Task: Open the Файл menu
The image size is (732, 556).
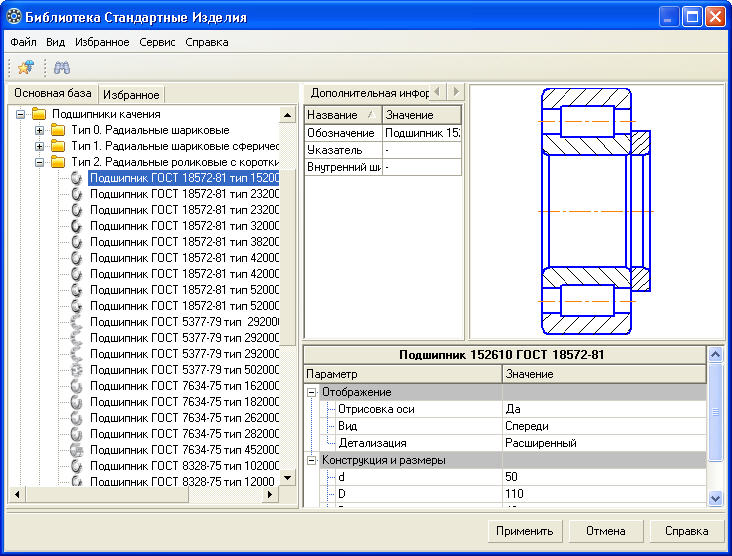Action: (23, 42)
